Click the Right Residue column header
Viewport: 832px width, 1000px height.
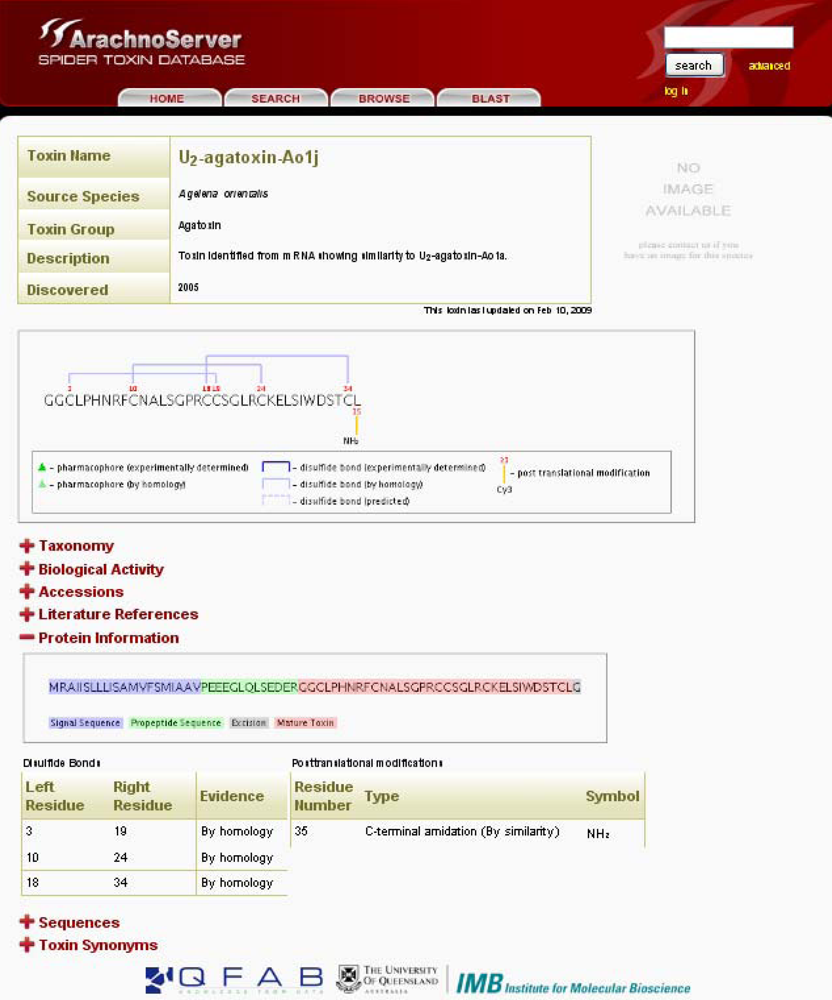point(143,796)
